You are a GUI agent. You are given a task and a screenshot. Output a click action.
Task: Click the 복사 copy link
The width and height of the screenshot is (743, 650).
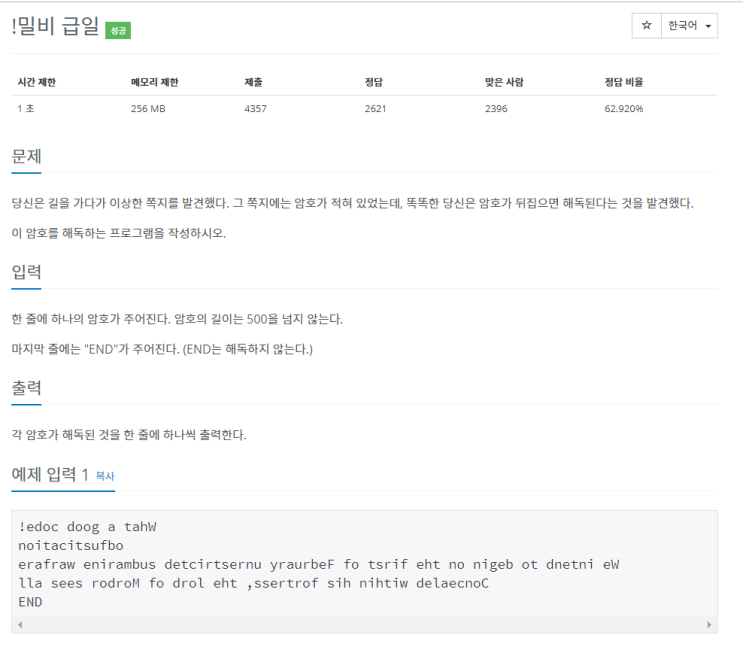(x=105, y=476)
